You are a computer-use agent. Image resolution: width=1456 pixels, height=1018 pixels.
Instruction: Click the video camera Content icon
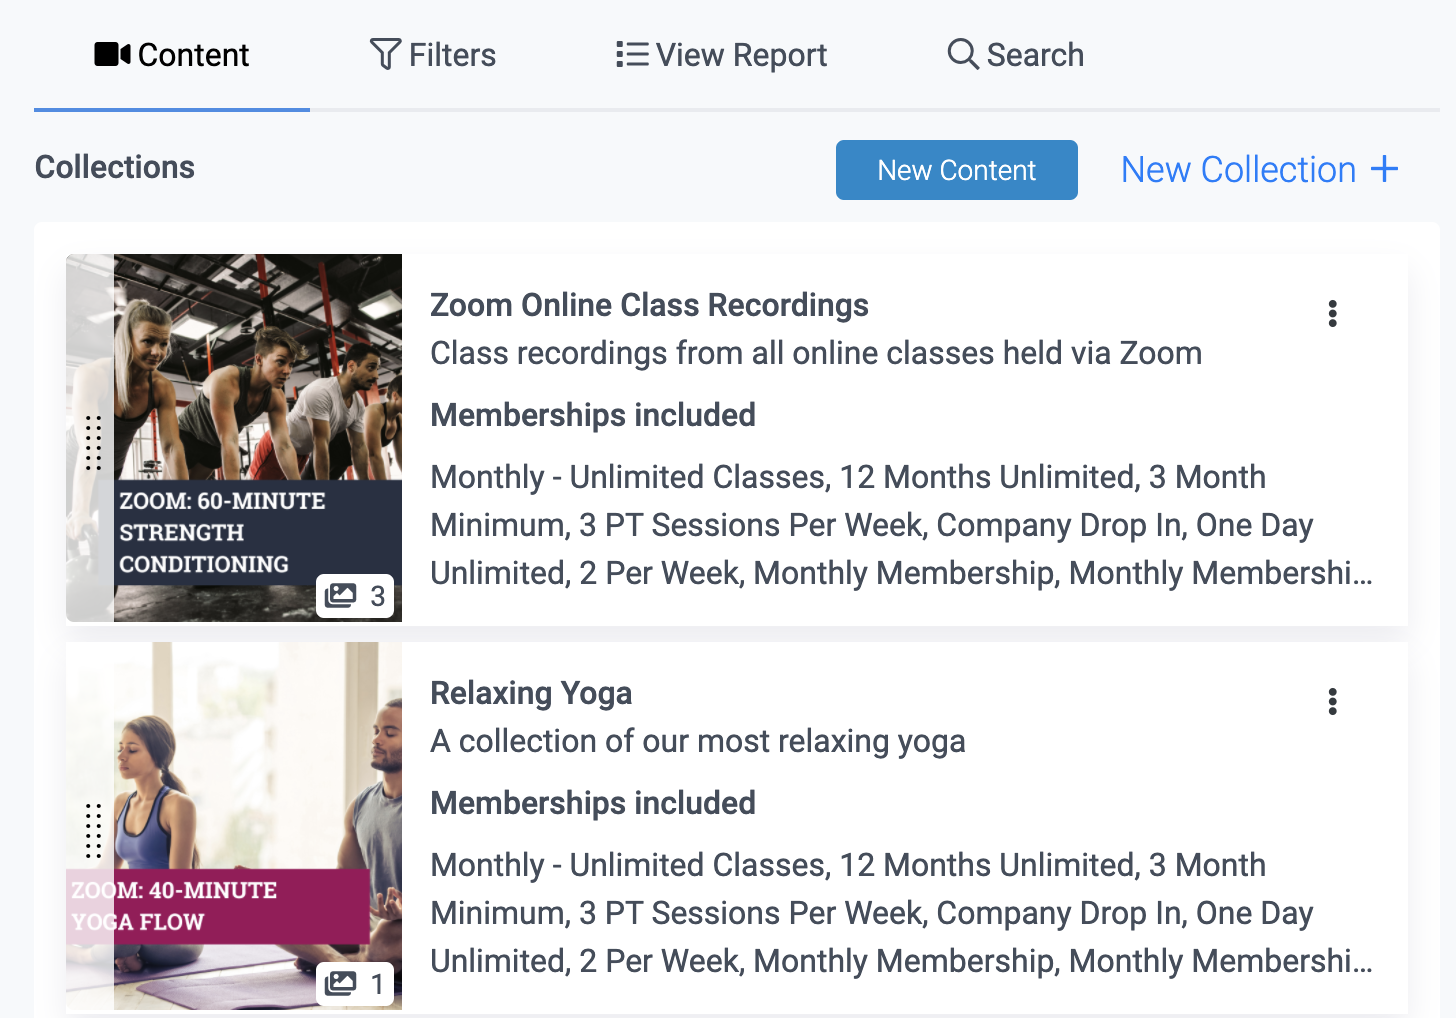112,54
